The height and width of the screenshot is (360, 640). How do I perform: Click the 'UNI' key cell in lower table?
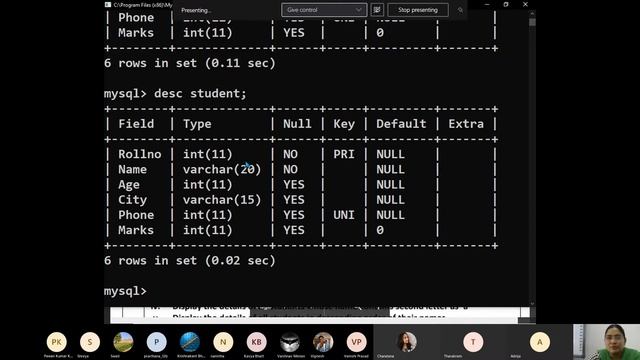344,215
